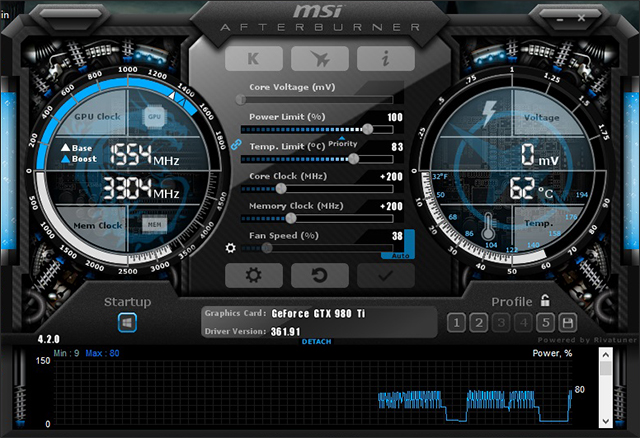Open settings with the gear button

coord(253,276)
